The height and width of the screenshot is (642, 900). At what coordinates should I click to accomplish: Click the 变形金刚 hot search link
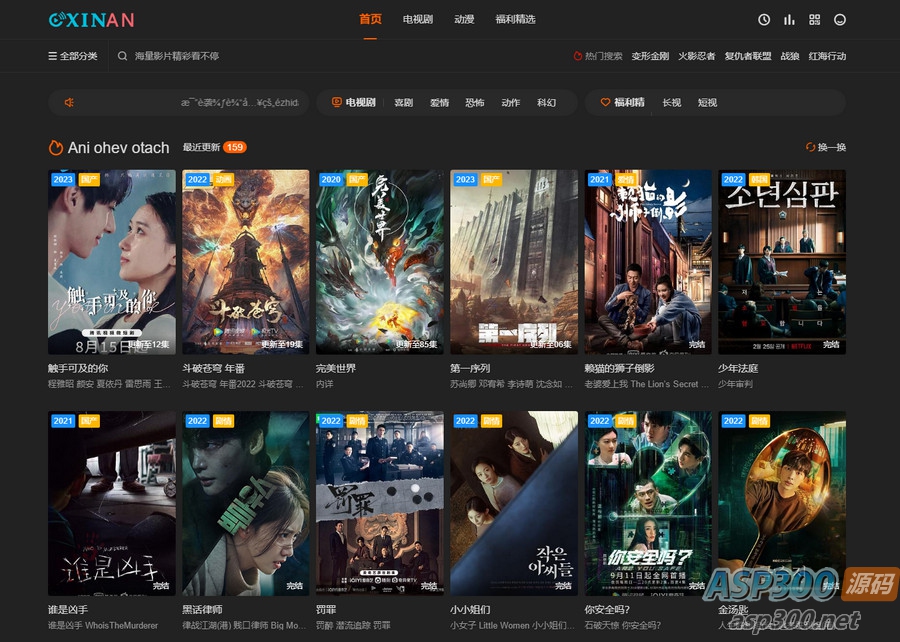pyautogui.click(x=650, y=56)
